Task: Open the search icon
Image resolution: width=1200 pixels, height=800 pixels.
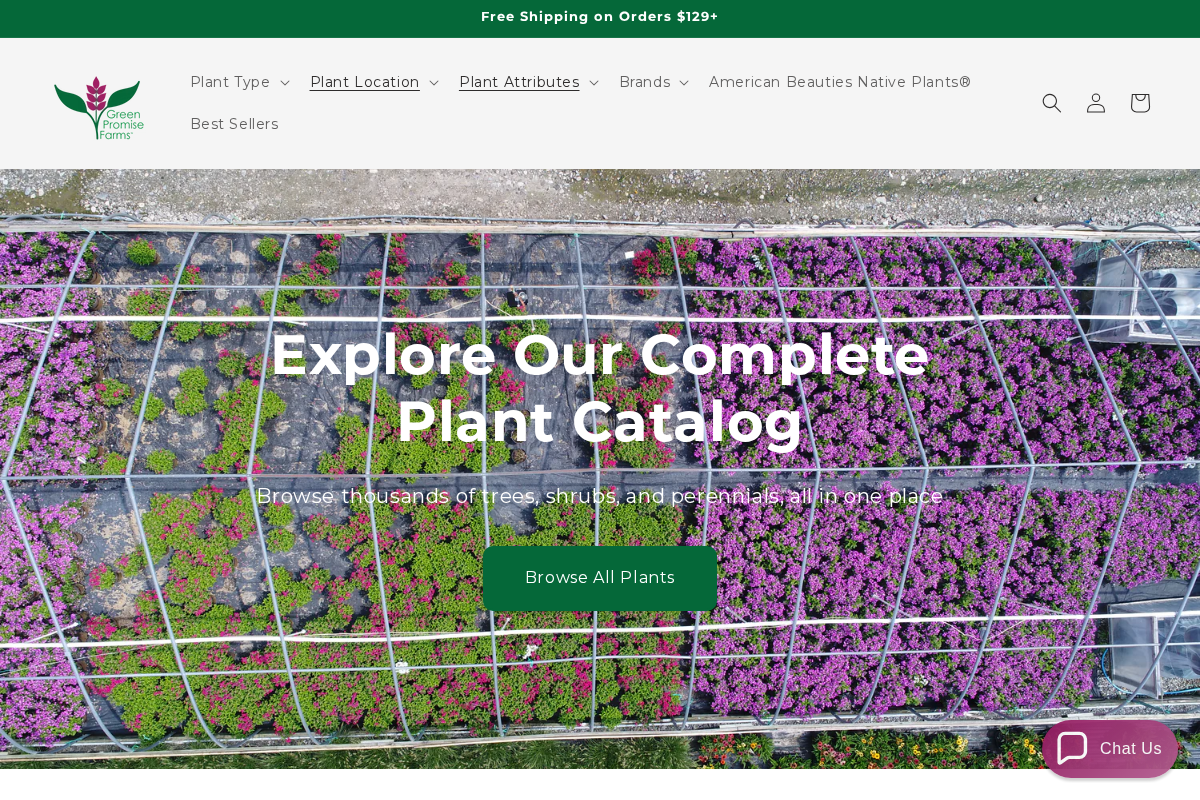Action: (x=1052, y=102)
